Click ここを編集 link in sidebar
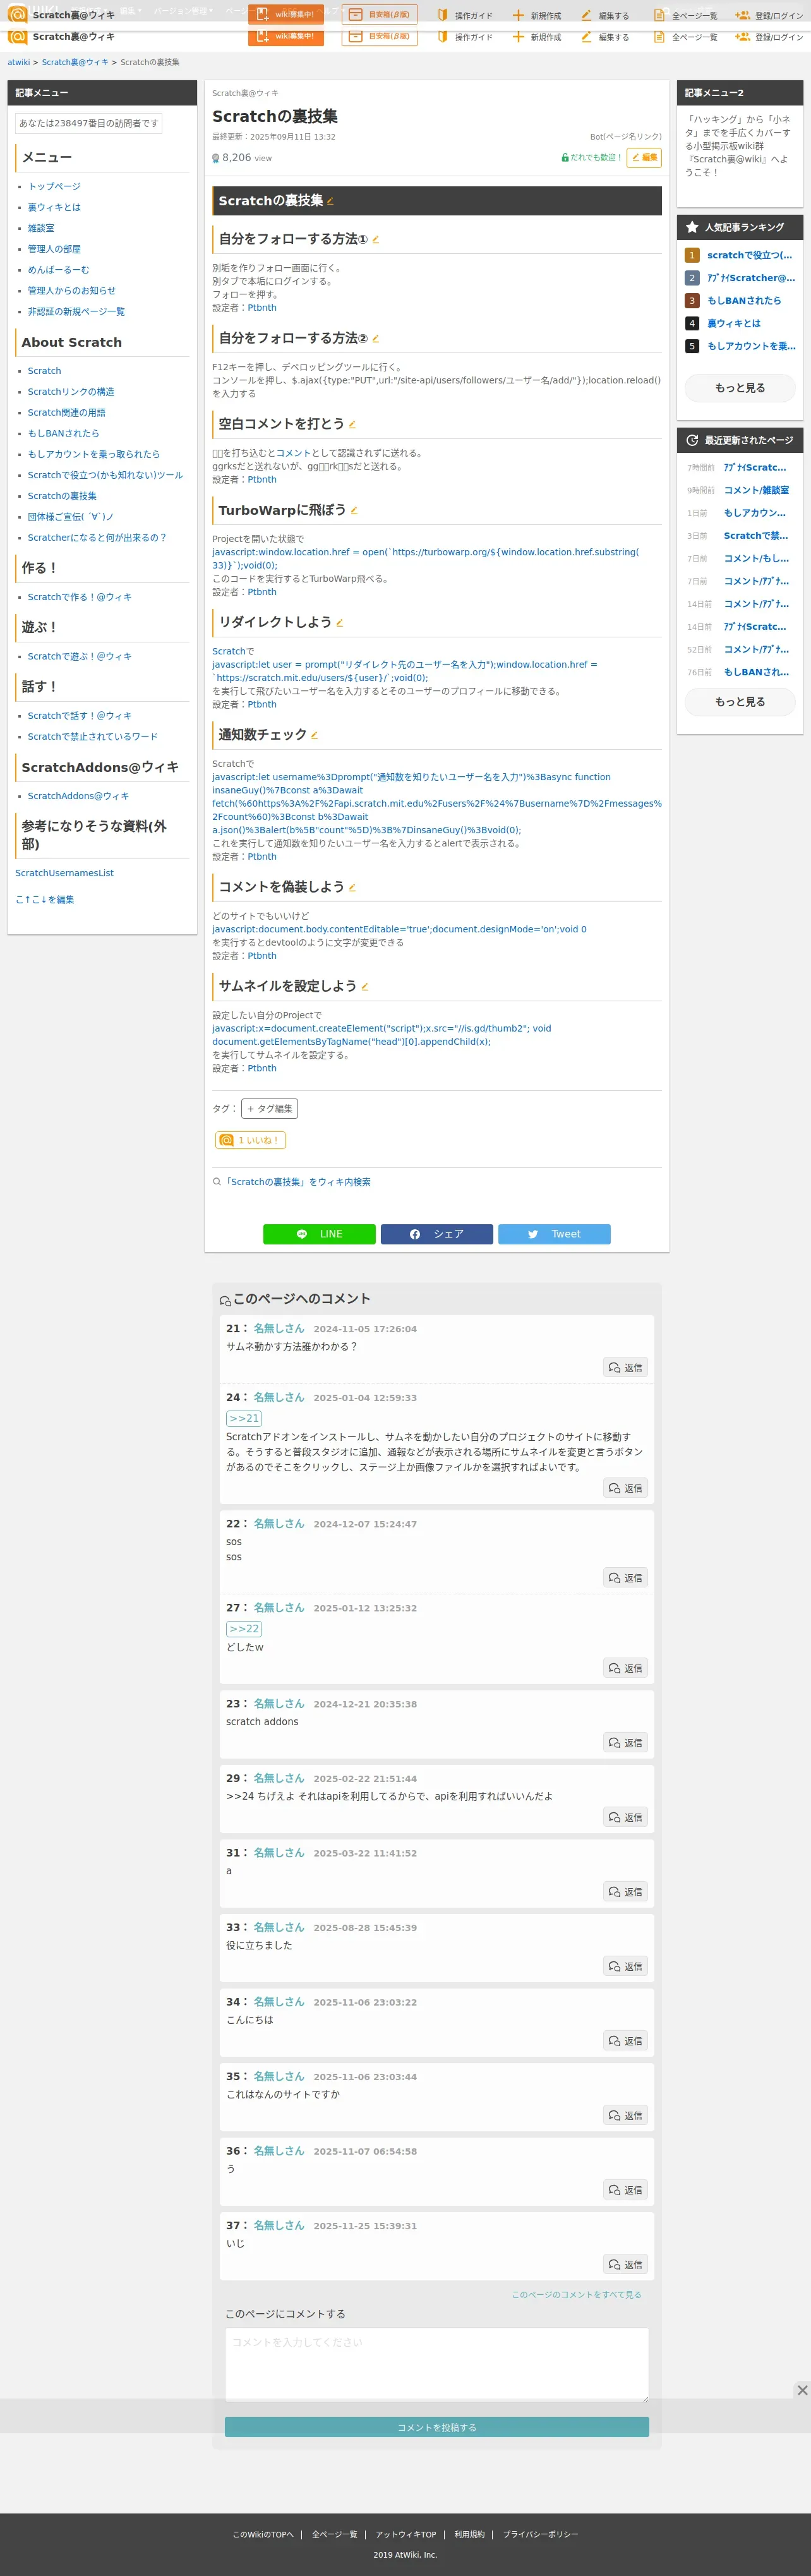Image resolution: width=811 pixels, height=2576 pixels. coord(44,899)
